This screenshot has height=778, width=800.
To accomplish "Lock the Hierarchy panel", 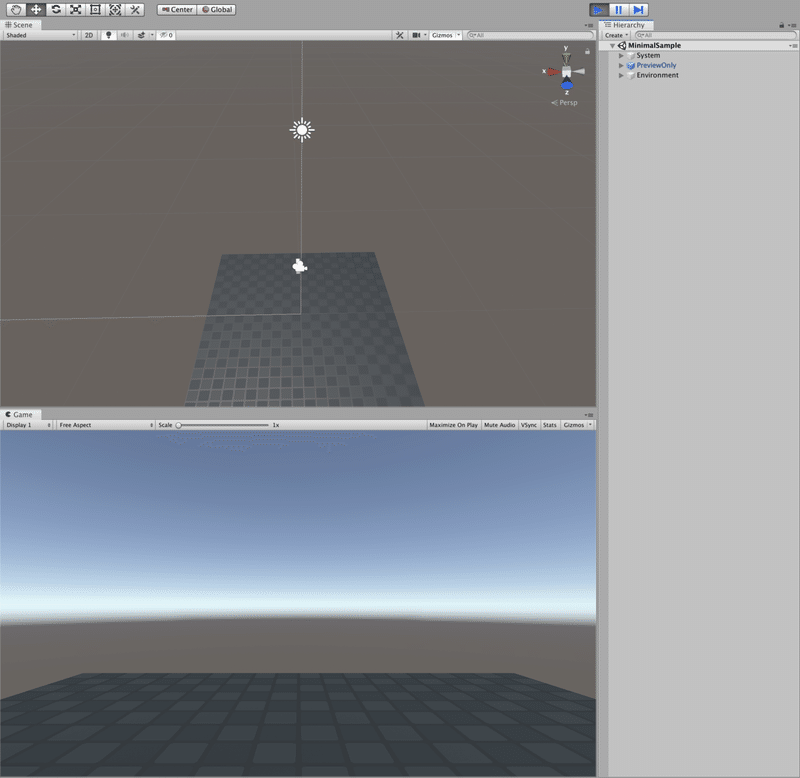I will [781, 25].
